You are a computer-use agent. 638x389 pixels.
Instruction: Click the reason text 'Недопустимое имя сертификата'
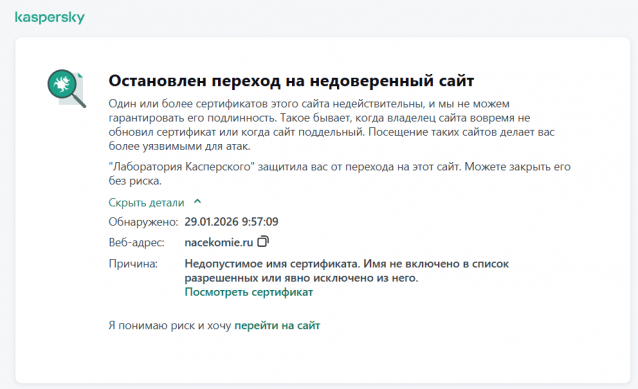[272, 264]
